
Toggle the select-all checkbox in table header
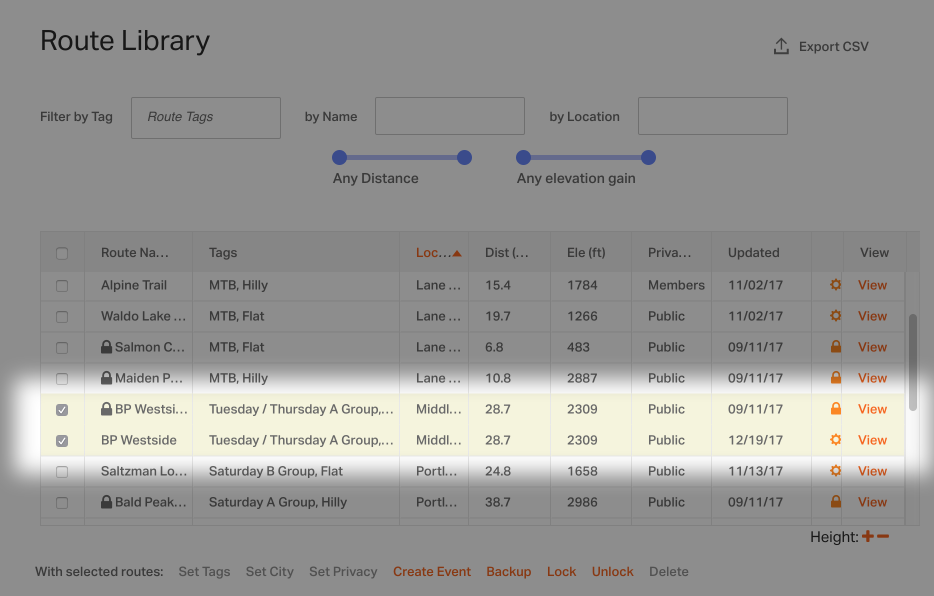point(62,254)
